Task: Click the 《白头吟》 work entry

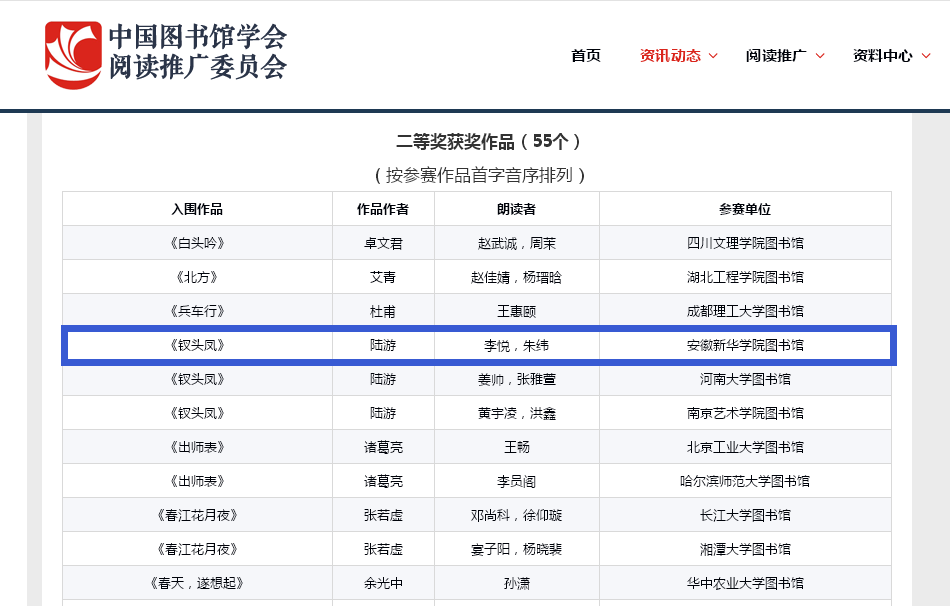Action: (x=197, y=243)
